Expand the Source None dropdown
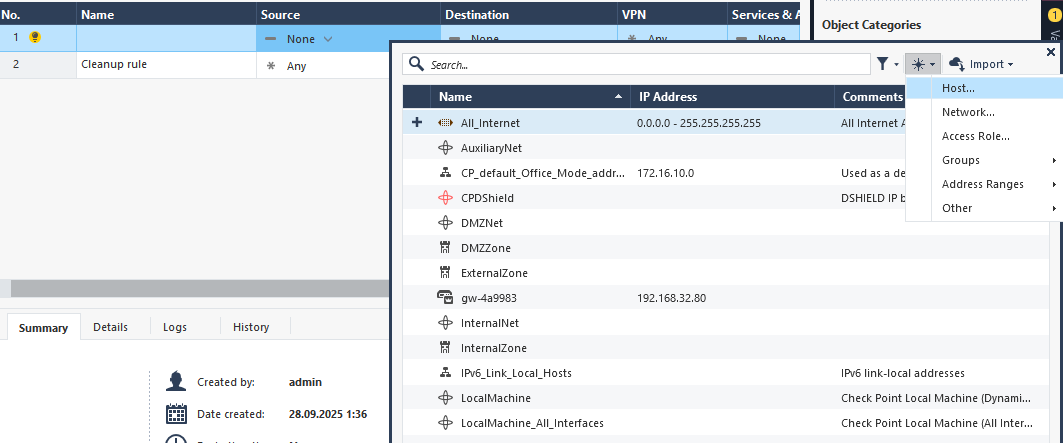The image size is (1063, 443). tap(328, 39)
